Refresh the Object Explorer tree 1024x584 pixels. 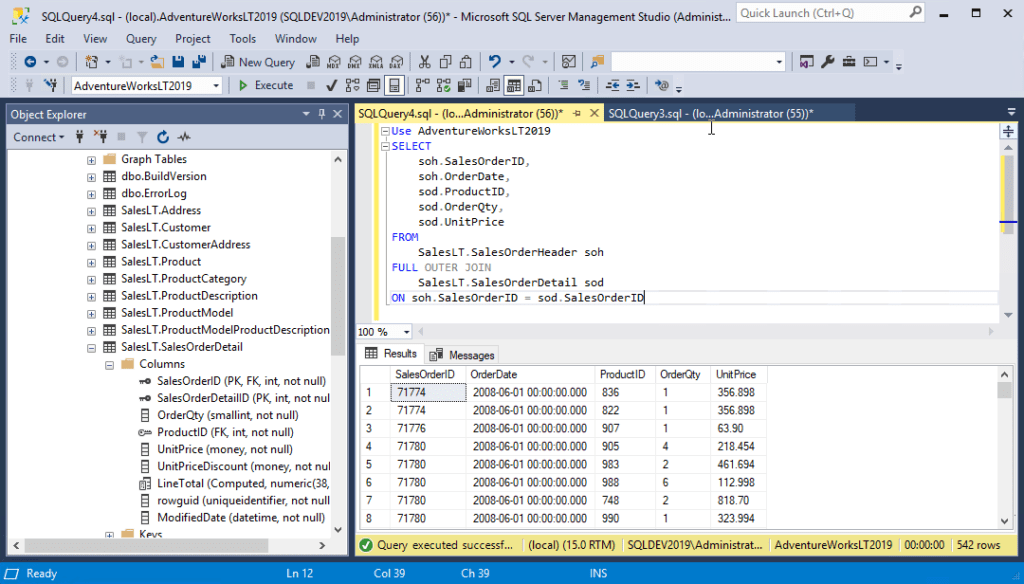coord(163,137)
